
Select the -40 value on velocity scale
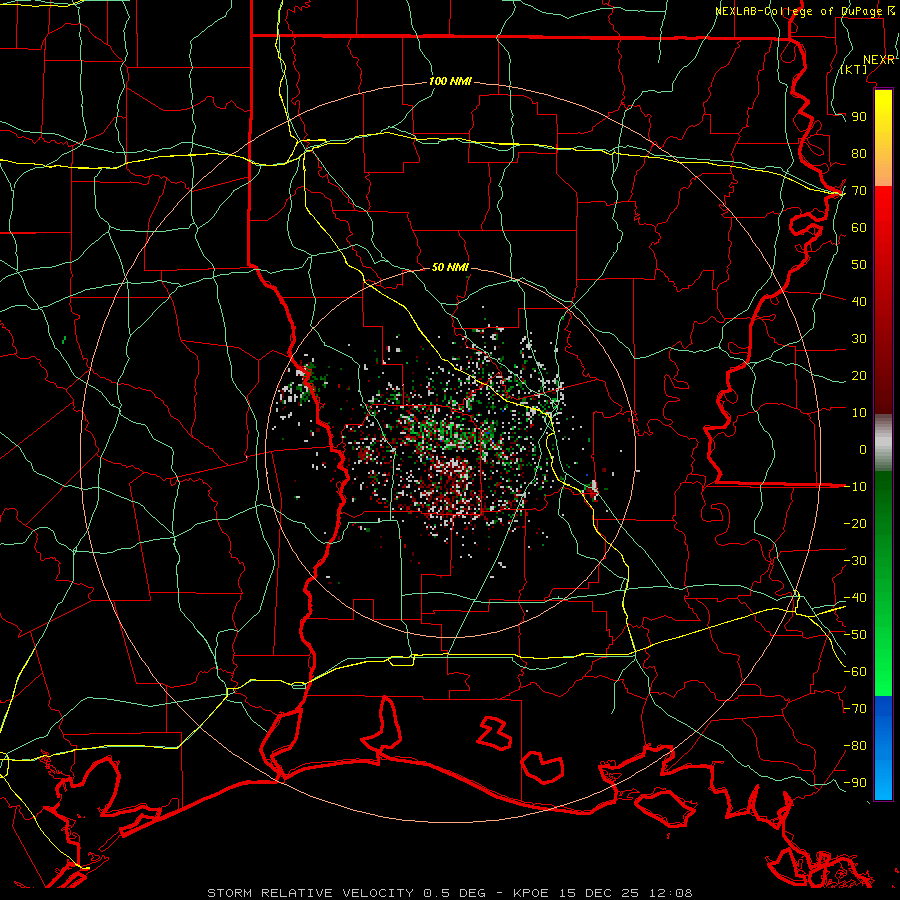[x=855, y=598]
